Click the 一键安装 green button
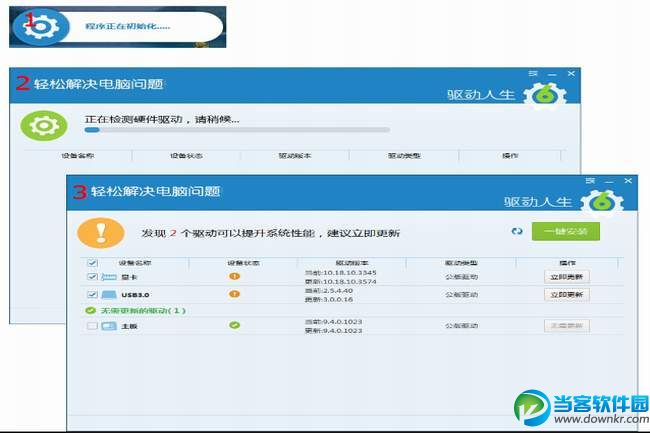The width and height of the screenshot is (650, 433). (x=566, y=231)
